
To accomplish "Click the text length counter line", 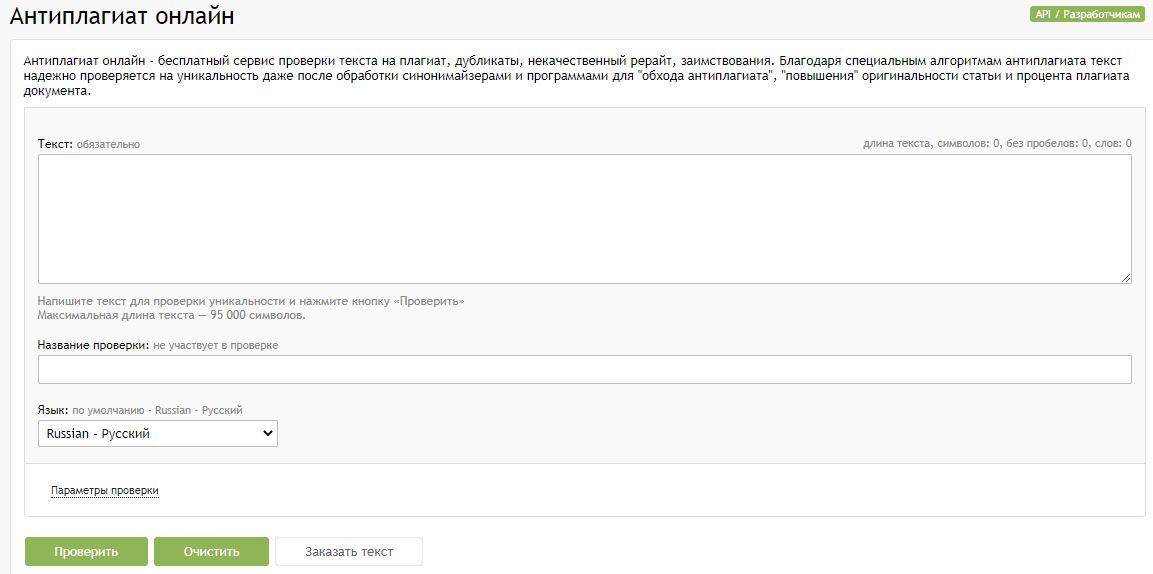I will tap(997, 144).
